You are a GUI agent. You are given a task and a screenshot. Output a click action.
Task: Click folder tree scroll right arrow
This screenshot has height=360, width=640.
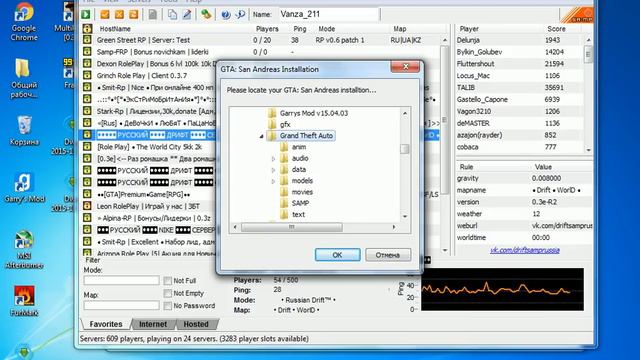(x=394, y=227)
